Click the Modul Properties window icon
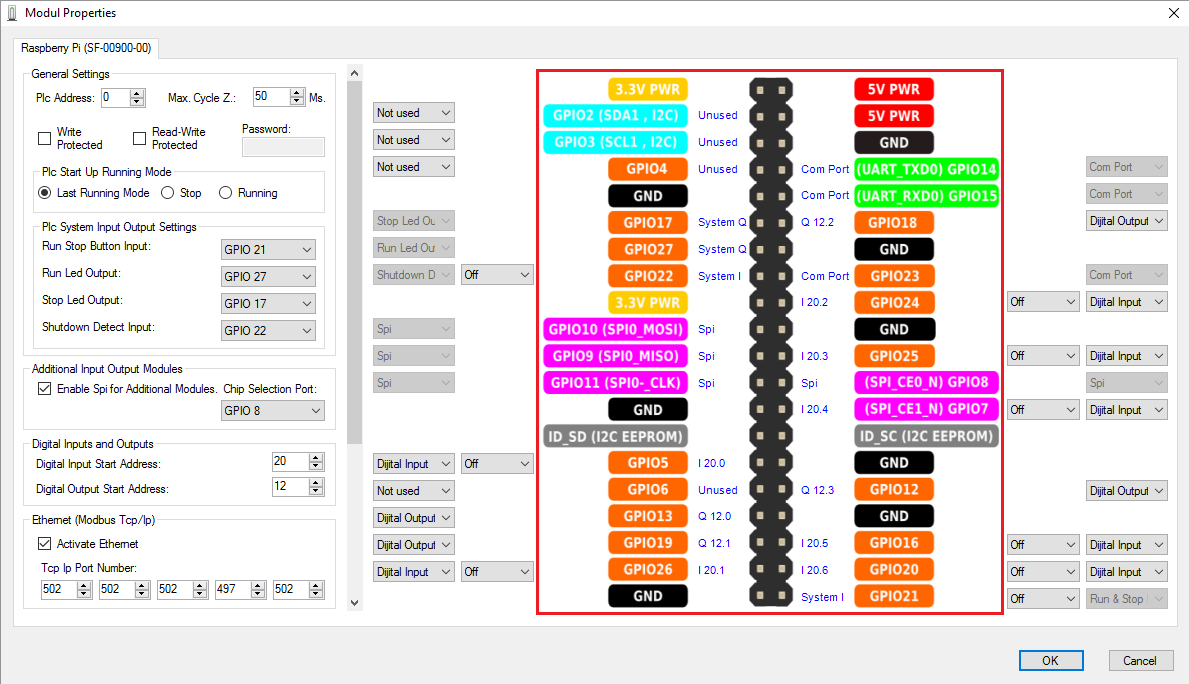This screenshot has width=1189, height=684. click(11, 13)
